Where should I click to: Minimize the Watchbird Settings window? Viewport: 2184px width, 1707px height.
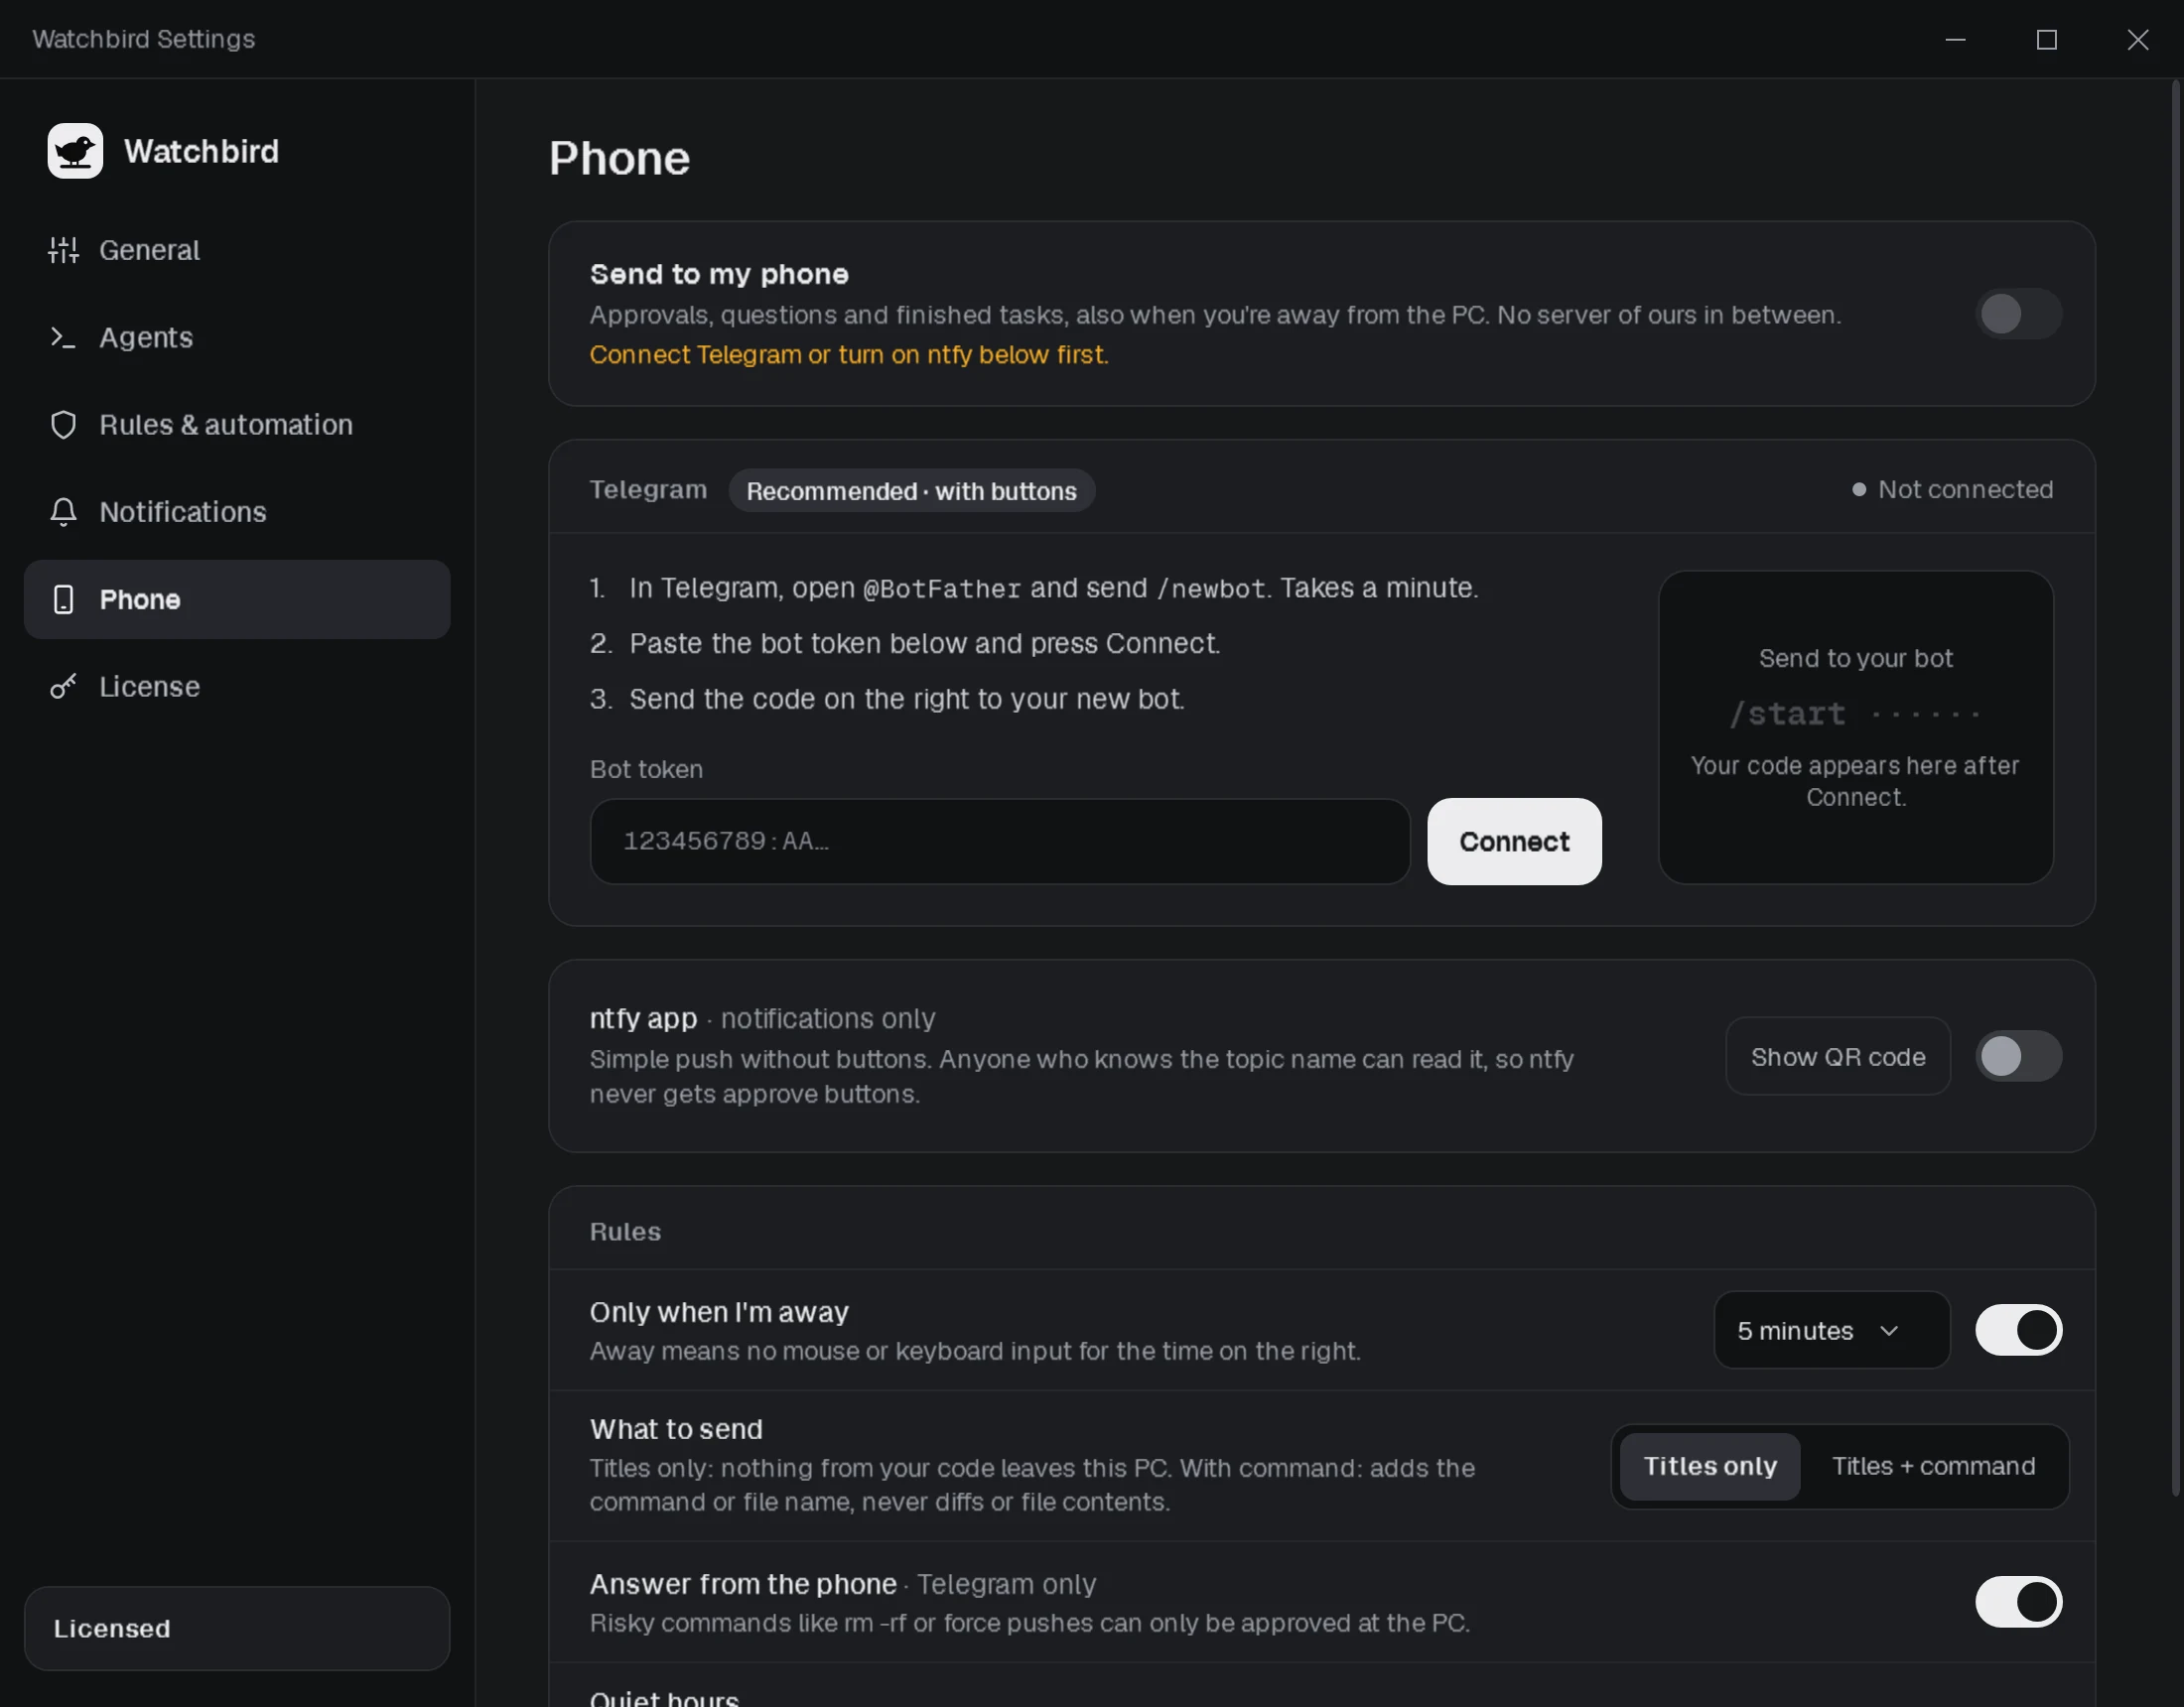coord(1955,39)
